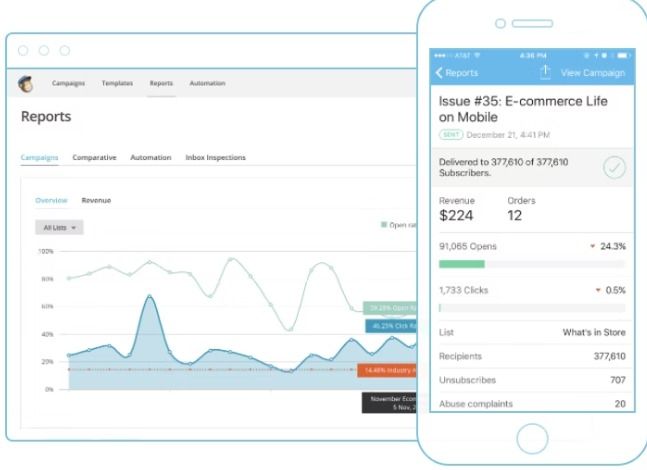Image resolution: width=647 pixels, height=470 pixels.
Task: Tap the share icon in phone header
Action: point(545,72)
